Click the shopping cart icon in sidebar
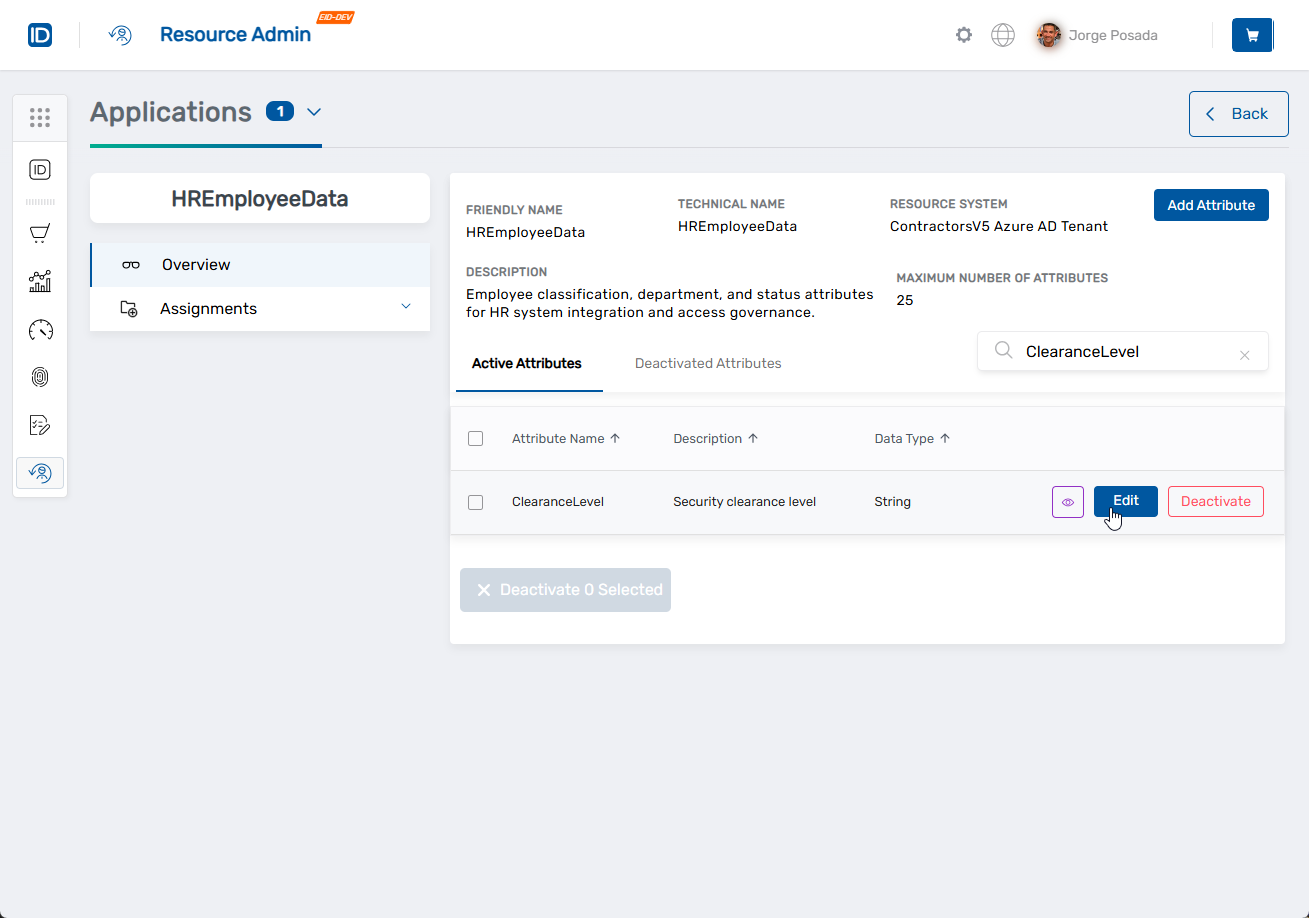 [x=40, y=234]
